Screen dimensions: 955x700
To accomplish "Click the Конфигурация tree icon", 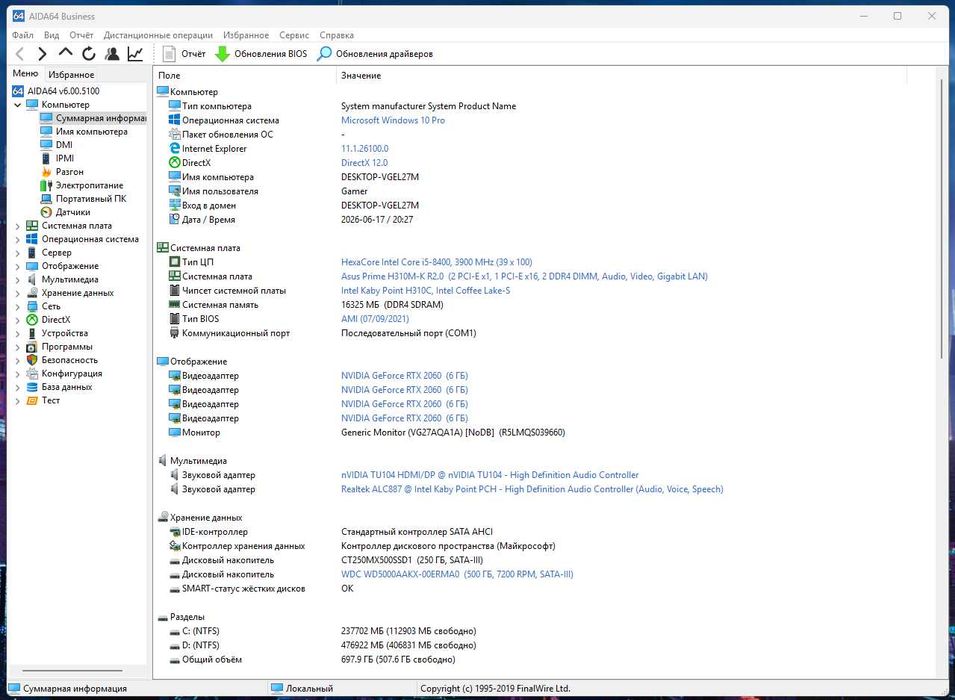I will click(32, 373).
